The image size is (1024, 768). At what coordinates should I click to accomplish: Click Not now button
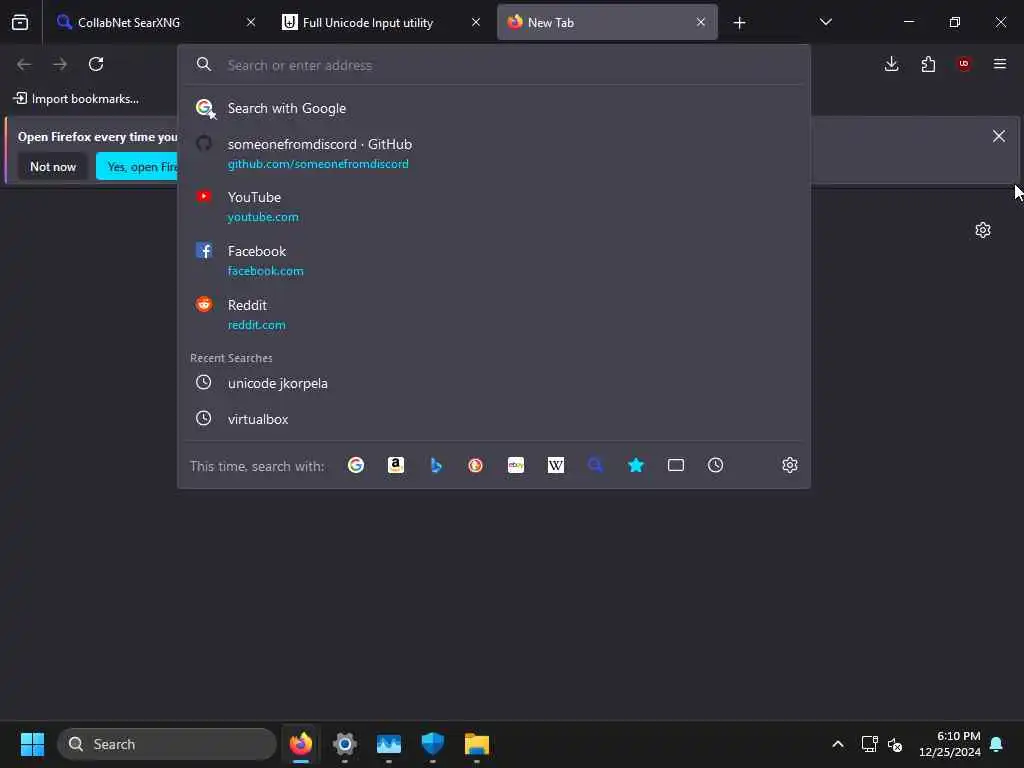53,167
